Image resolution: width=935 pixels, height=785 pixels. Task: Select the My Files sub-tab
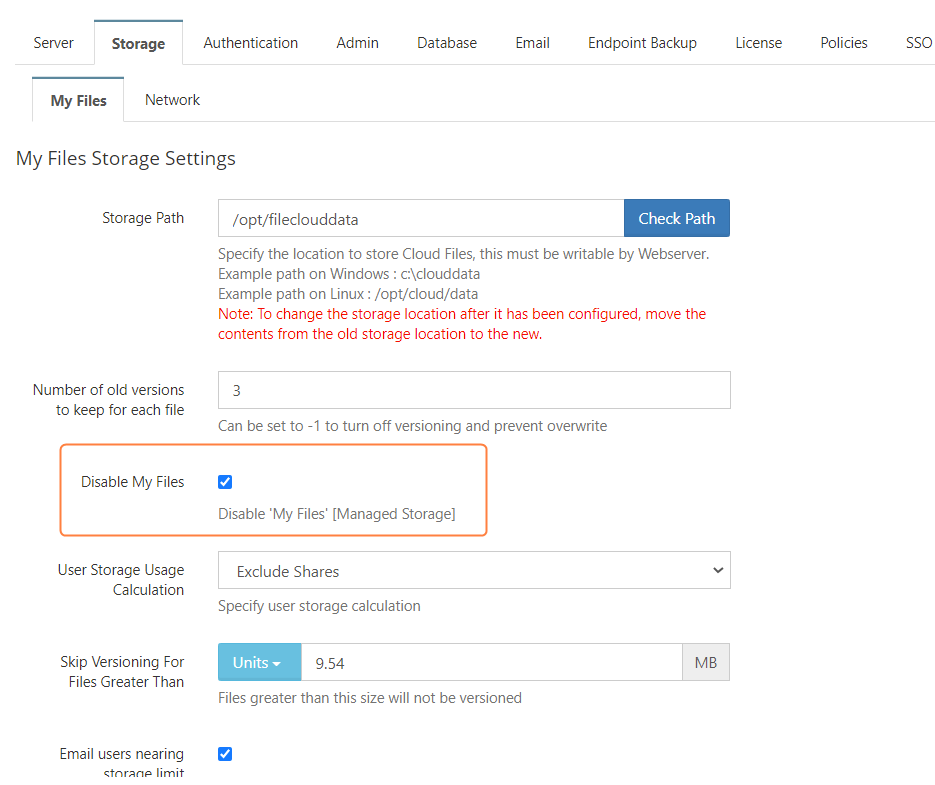click(78, 100)
